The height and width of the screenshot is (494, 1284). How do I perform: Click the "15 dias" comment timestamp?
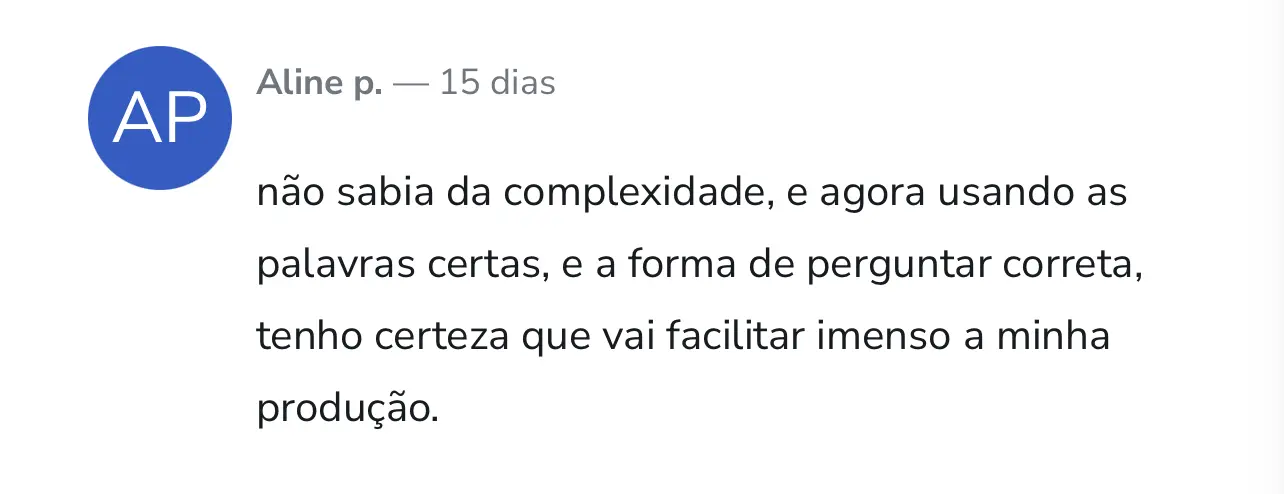[x=497, y=82]
